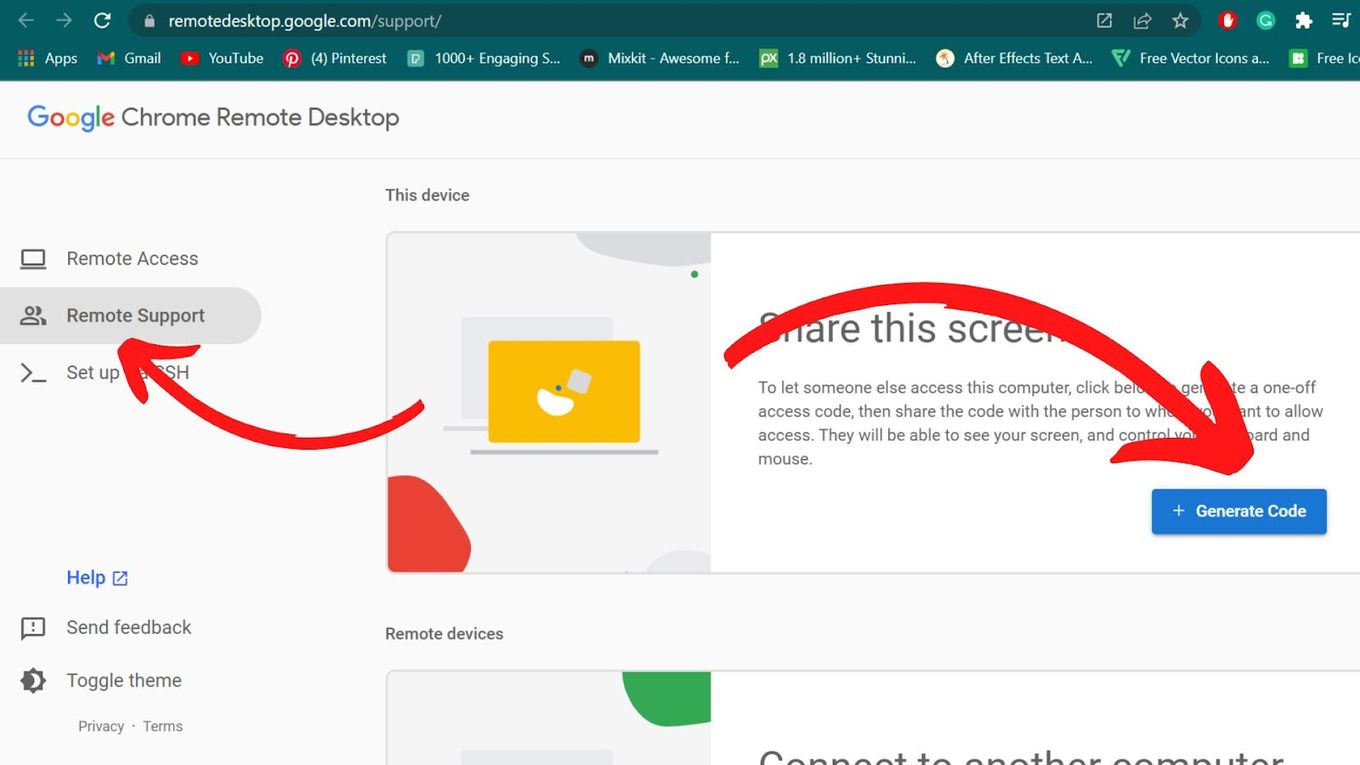Click the open-in-app icon in address bar
The height and width of the screenshot is (765, 1360).
click(1104, 20)
